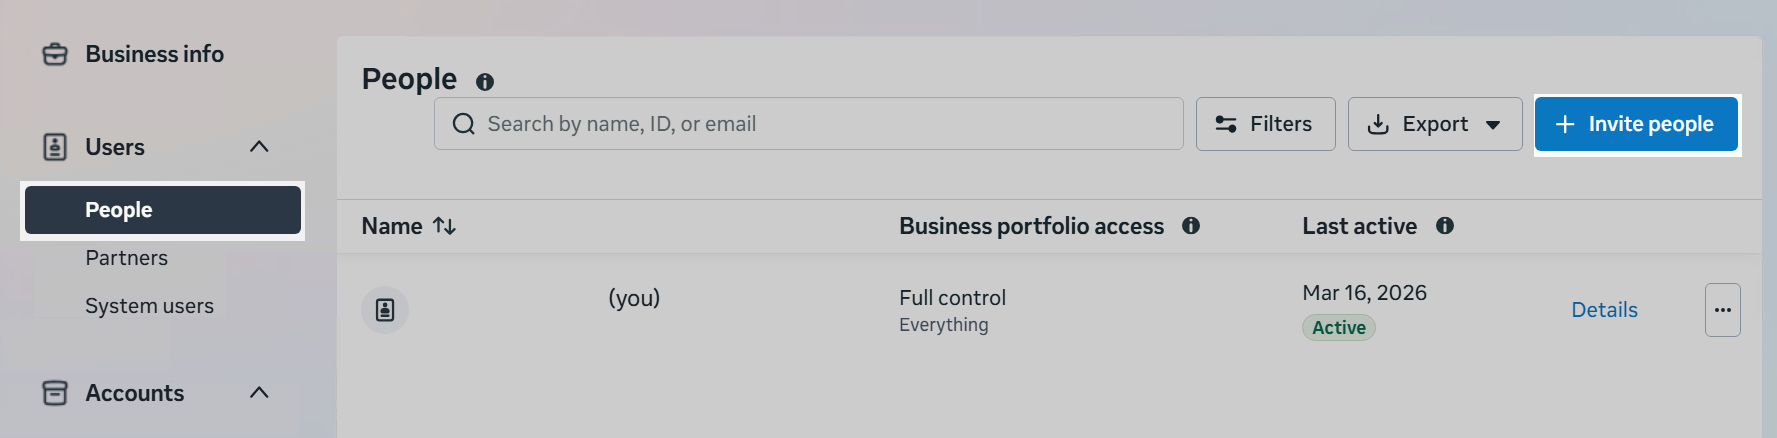Click the Invite people button
1777x438 pixels.
1636,124
